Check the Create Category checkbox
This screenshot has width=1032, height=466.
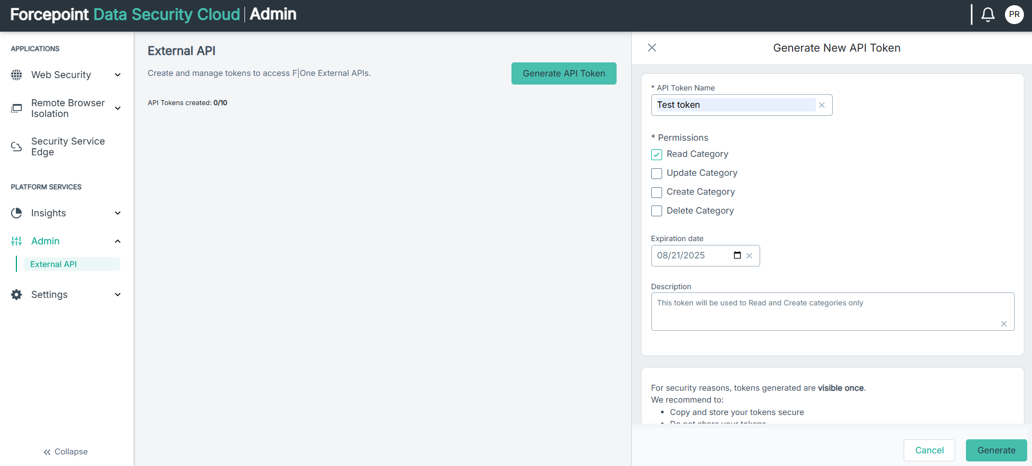coord(657,193)
